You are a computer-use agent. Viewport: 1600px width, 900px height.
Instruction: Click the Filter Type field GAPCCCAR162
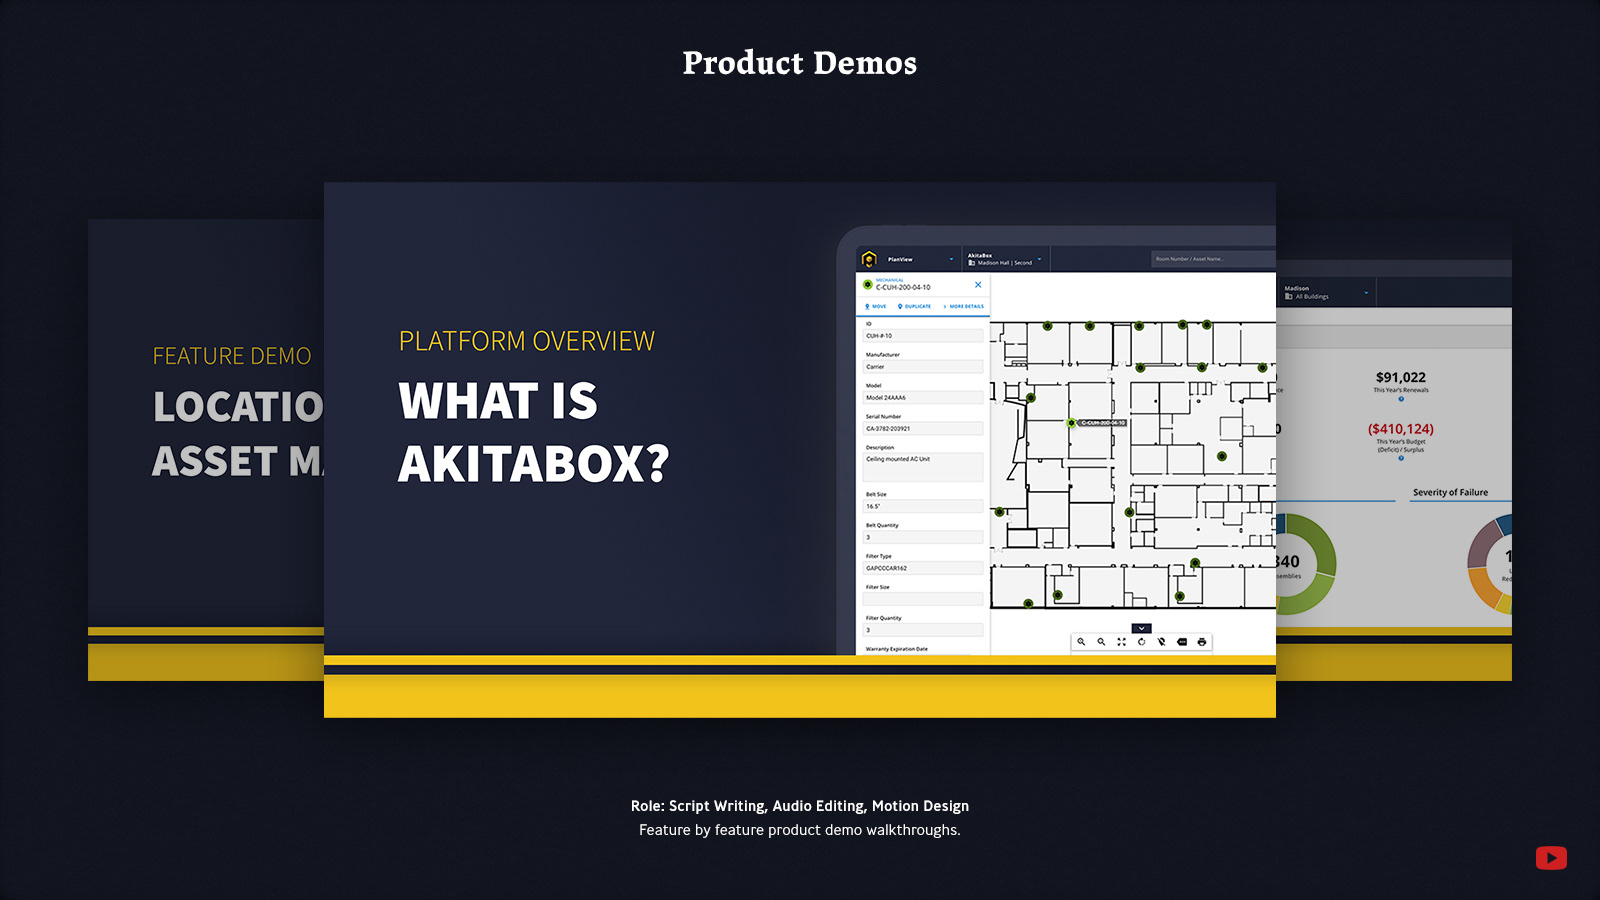(923, 568)
